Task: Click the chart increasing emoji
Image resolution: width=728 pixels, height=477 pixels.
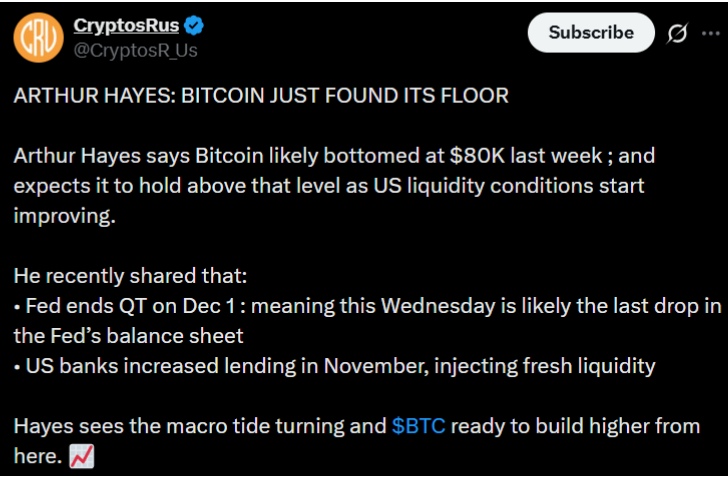Action: pyautogui.click(x=80, y=457)
